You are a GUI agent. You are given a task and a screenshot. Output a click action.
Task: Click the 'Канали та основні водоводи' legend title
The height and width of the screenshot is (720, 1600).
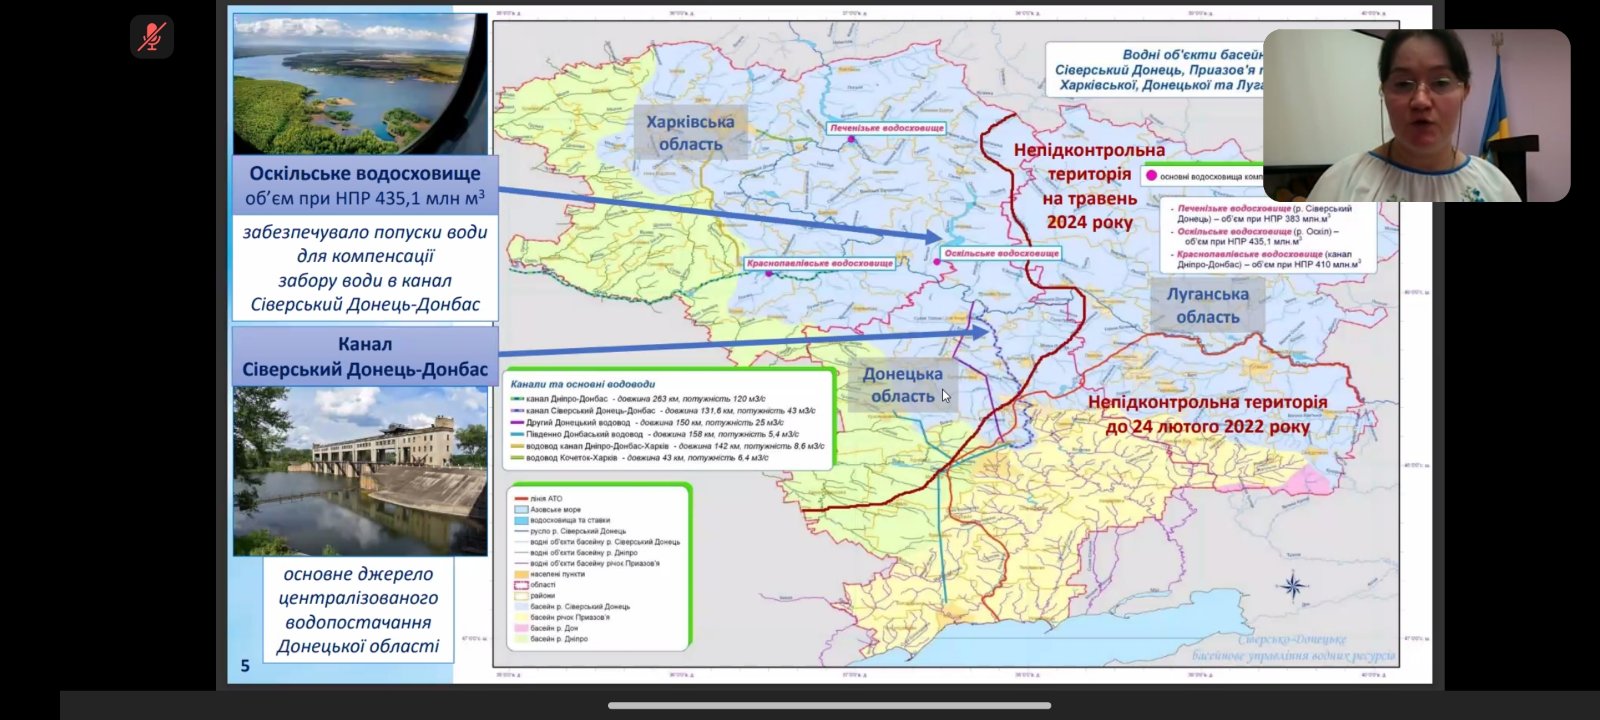click(583, 384)
